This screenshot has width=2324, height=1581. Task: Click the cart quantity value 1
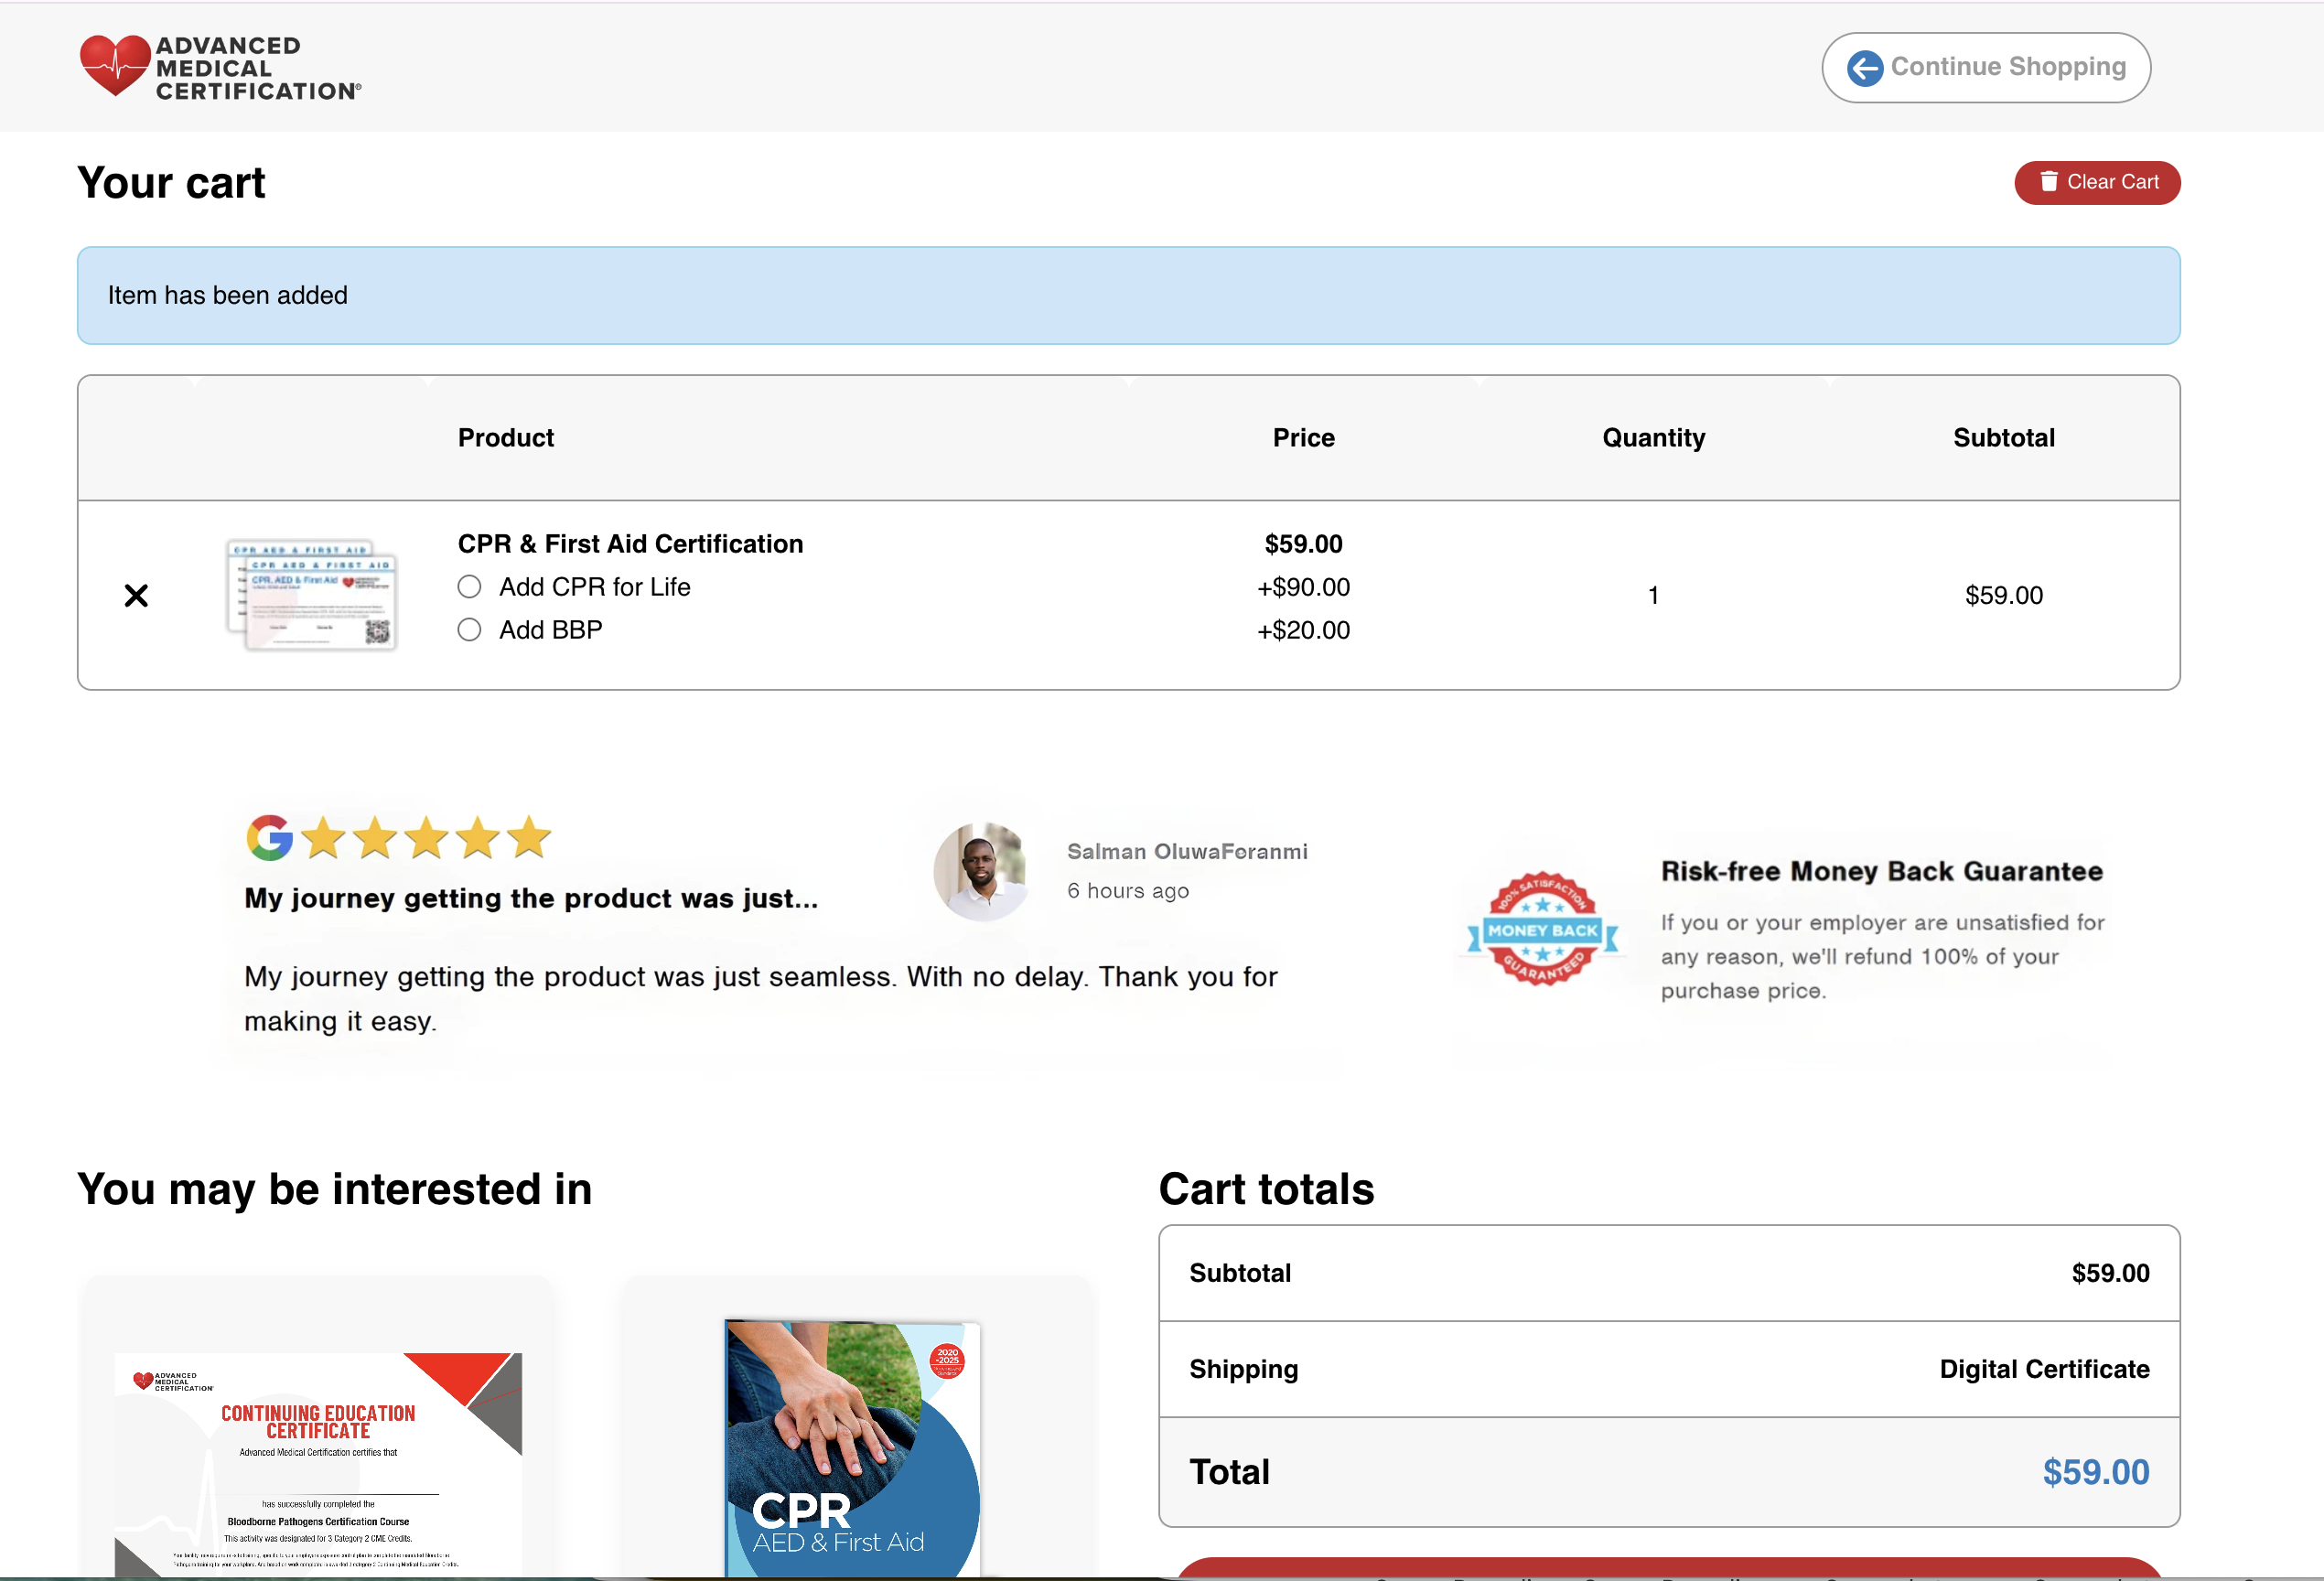click(1653, 596)
